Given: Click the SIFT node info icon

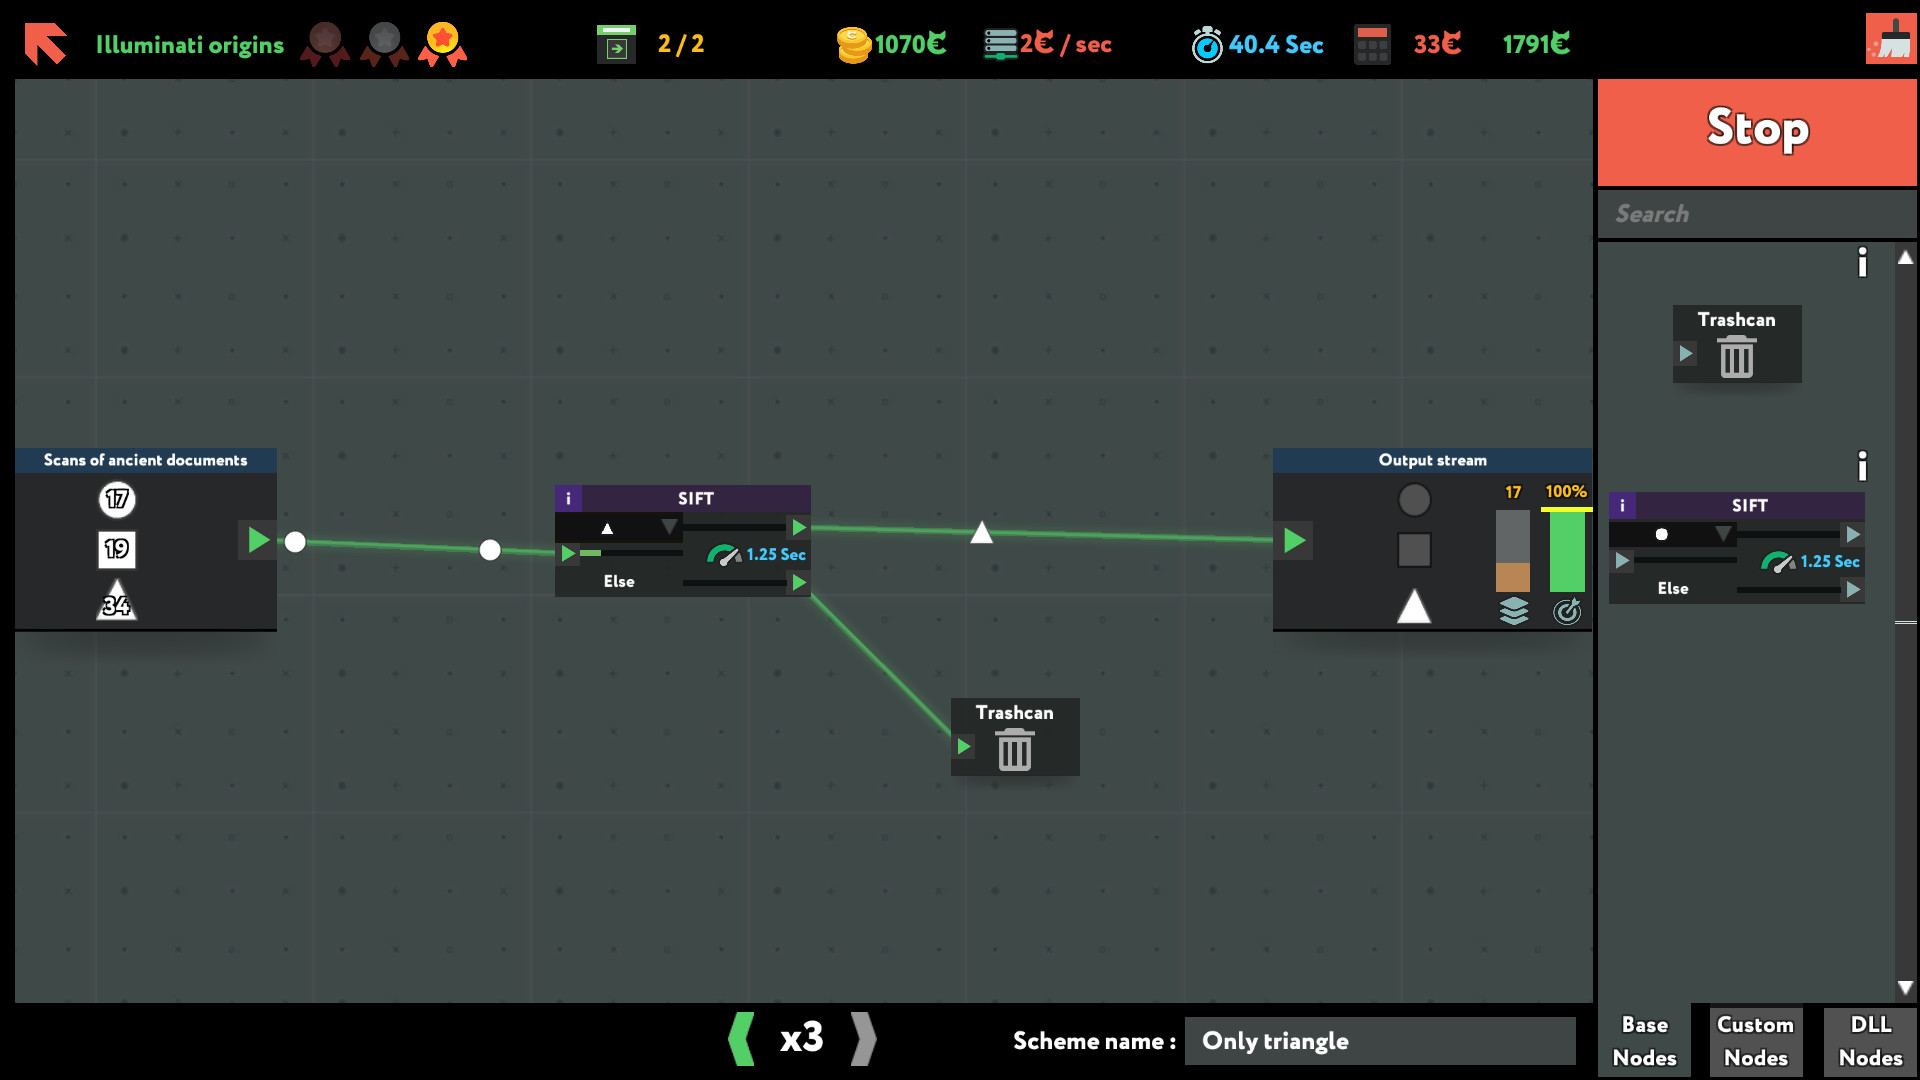Looking at the screenshot, I should (568, 497).
